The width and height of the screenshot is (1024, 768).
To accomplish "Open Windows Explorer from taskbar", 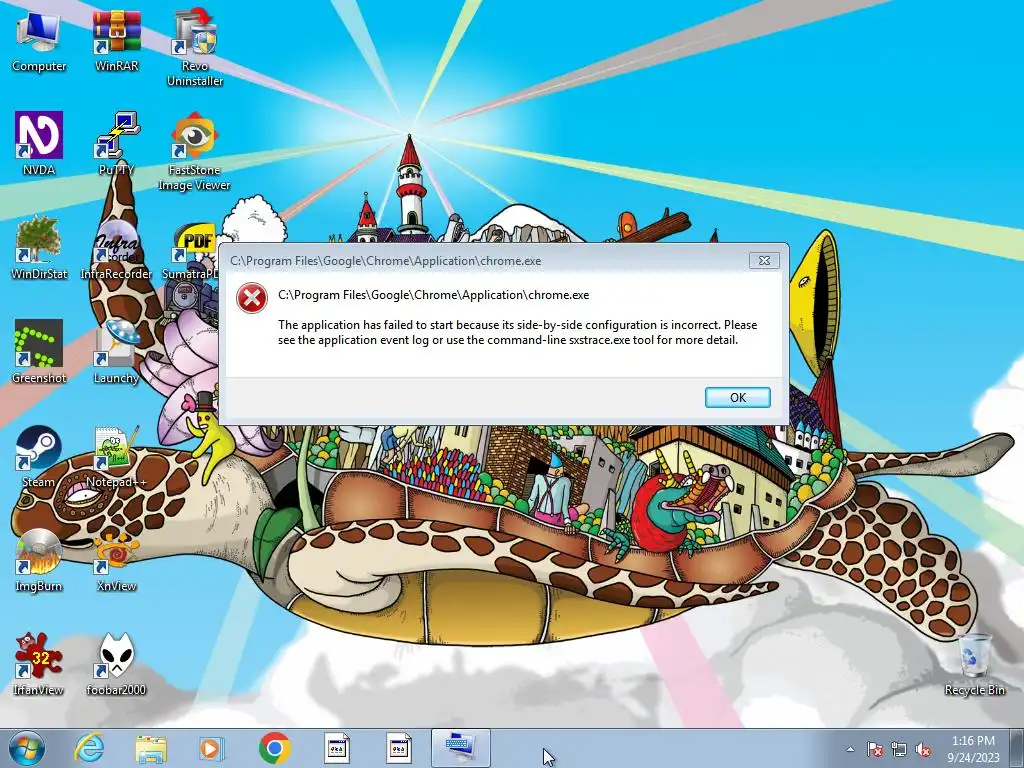I will [x=151, y=748].
